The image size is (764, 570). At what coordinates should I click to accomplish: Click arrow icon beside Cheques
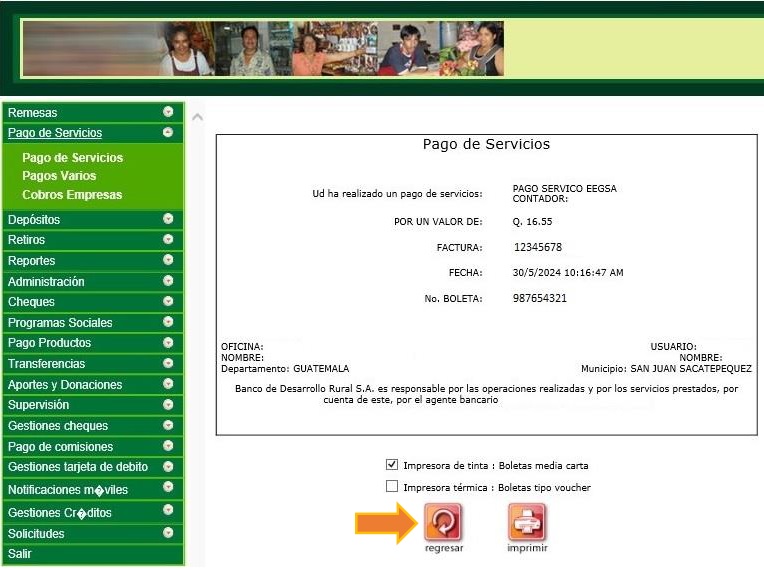168,301
